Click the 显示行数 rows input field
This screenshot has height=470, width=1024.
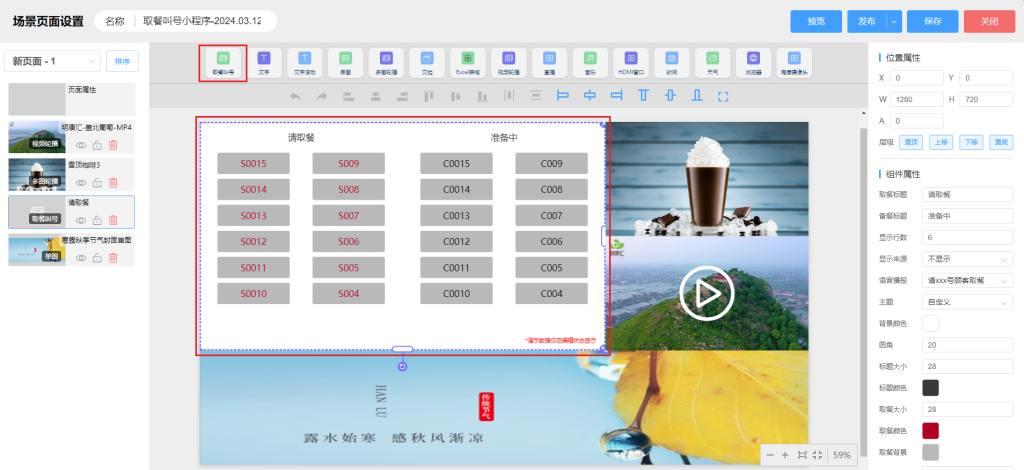click(x=967, y=238)
